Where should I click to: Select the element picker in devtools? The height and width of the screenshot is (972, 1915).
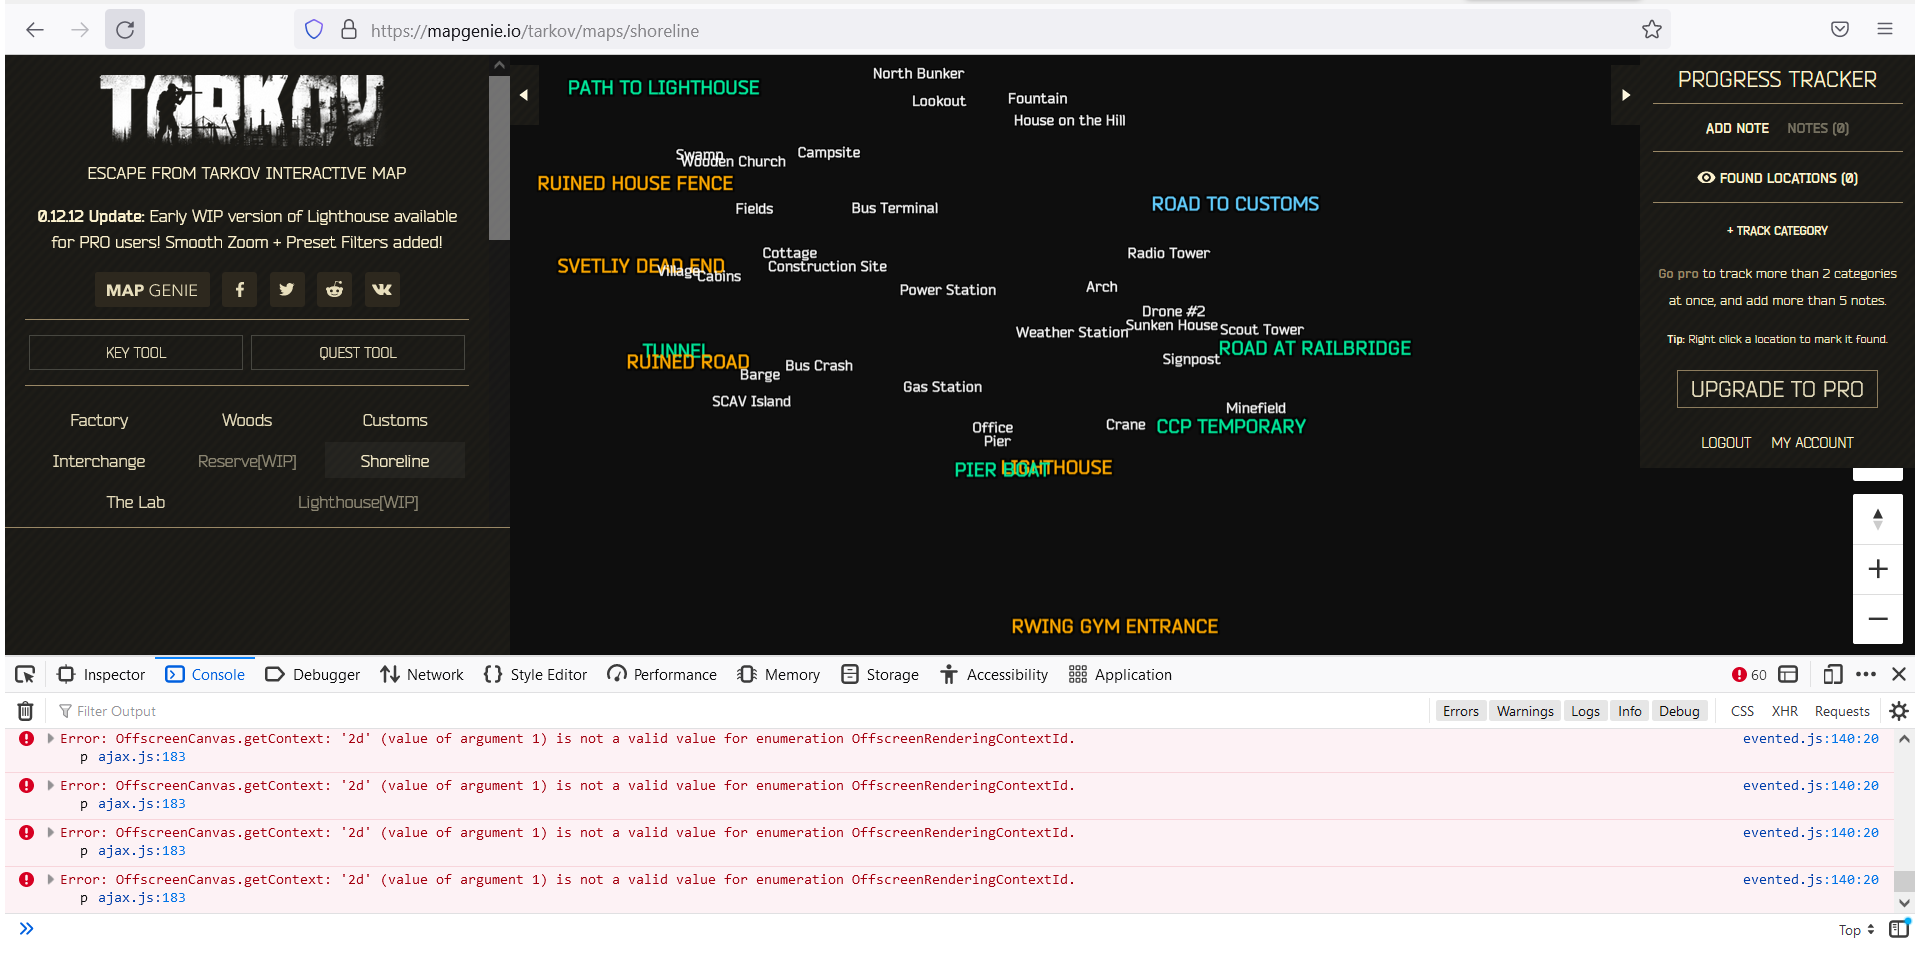[x=24, y=674]
